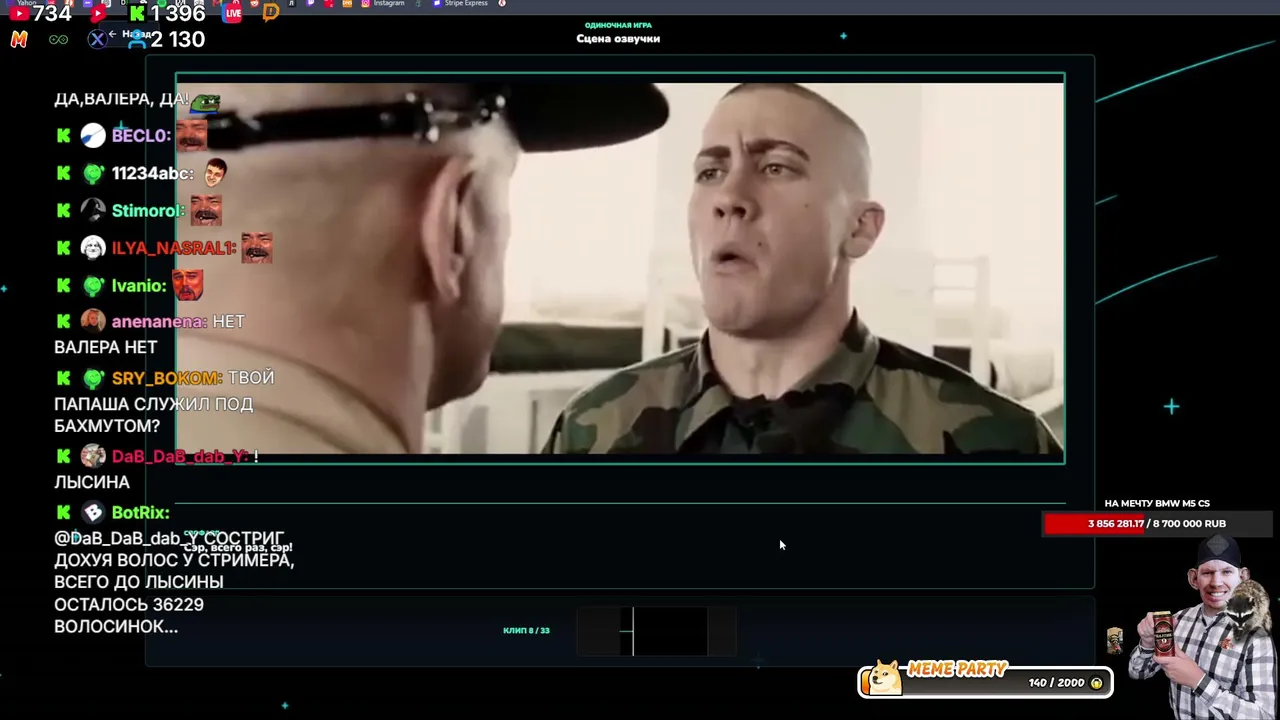
Task: Click the Сцена озвучки heading
Action: click(618, 39)
